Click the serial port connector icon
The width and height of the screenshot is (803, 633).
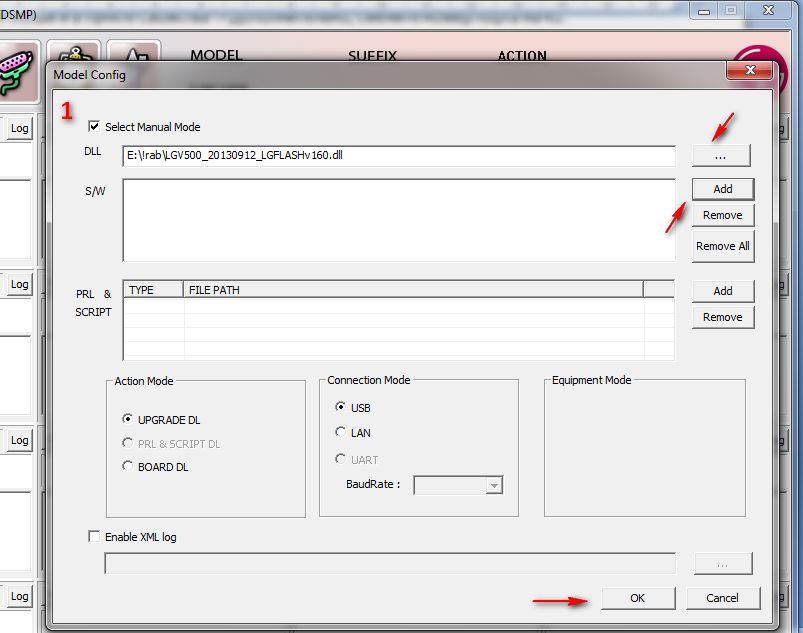tap(16, 72)
